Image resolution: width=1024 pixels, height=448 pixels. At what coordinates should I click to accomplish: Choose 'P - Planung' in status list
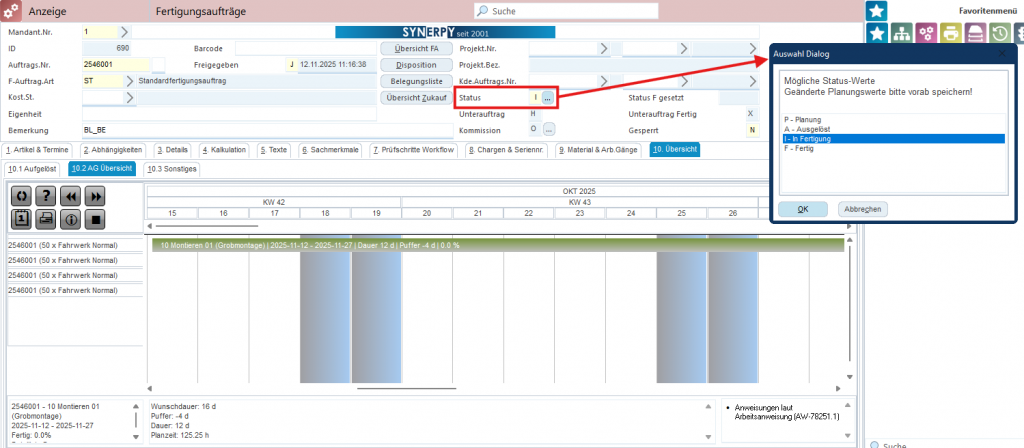click(x=803, y=119)
